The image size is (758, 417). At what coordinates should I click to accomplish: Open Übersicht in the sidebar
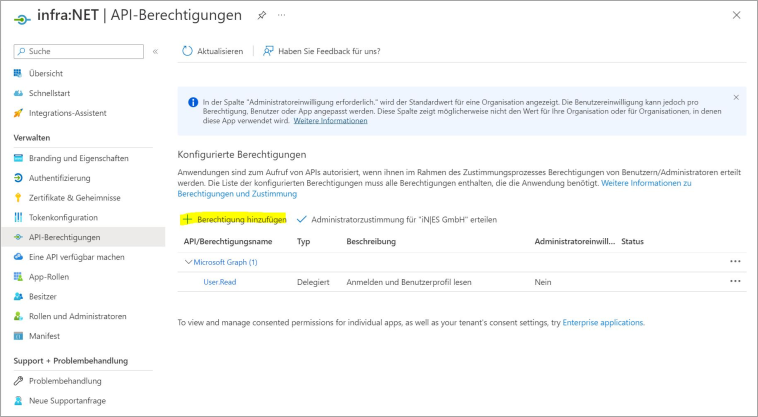coord(47,73)
